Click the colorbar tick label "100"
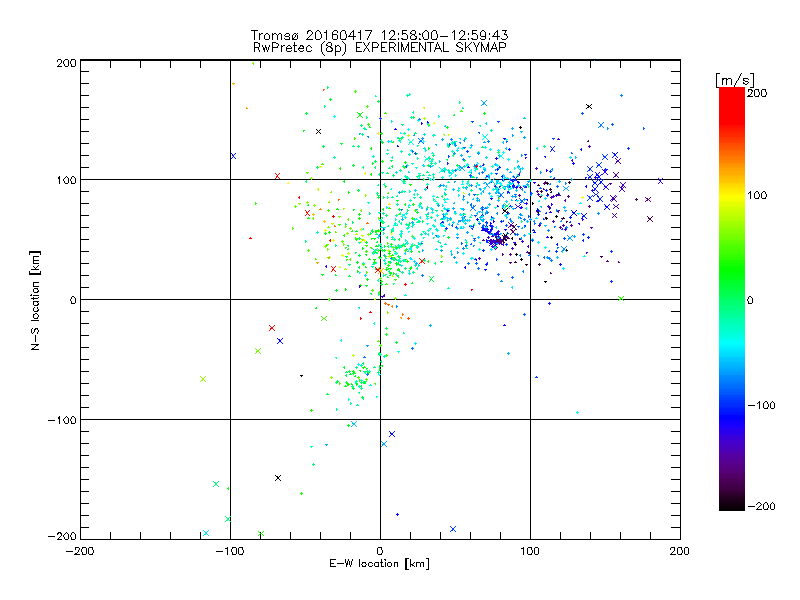The height and width of the screenshot is (600, 800). [x=757, y=195]
